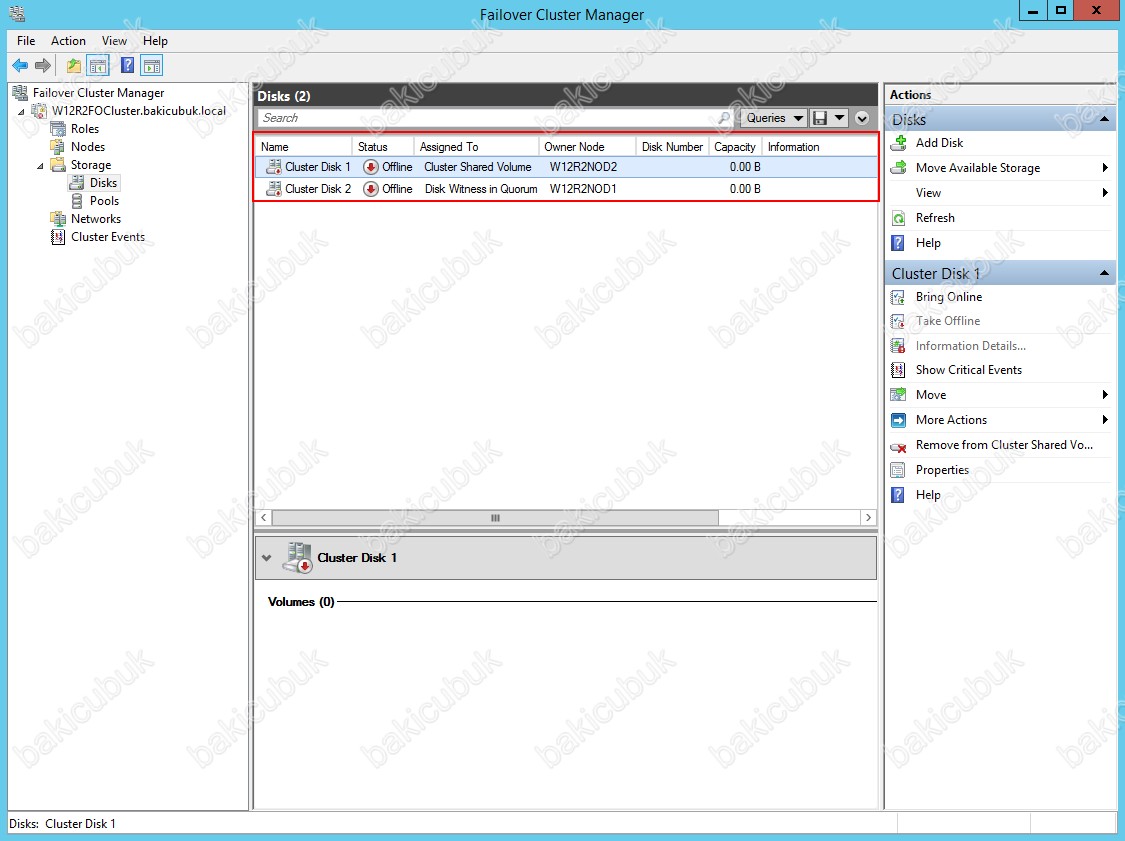1125x841 pixels.
Task: Sort by the Status column header
Action: click(x=383, y=147)
